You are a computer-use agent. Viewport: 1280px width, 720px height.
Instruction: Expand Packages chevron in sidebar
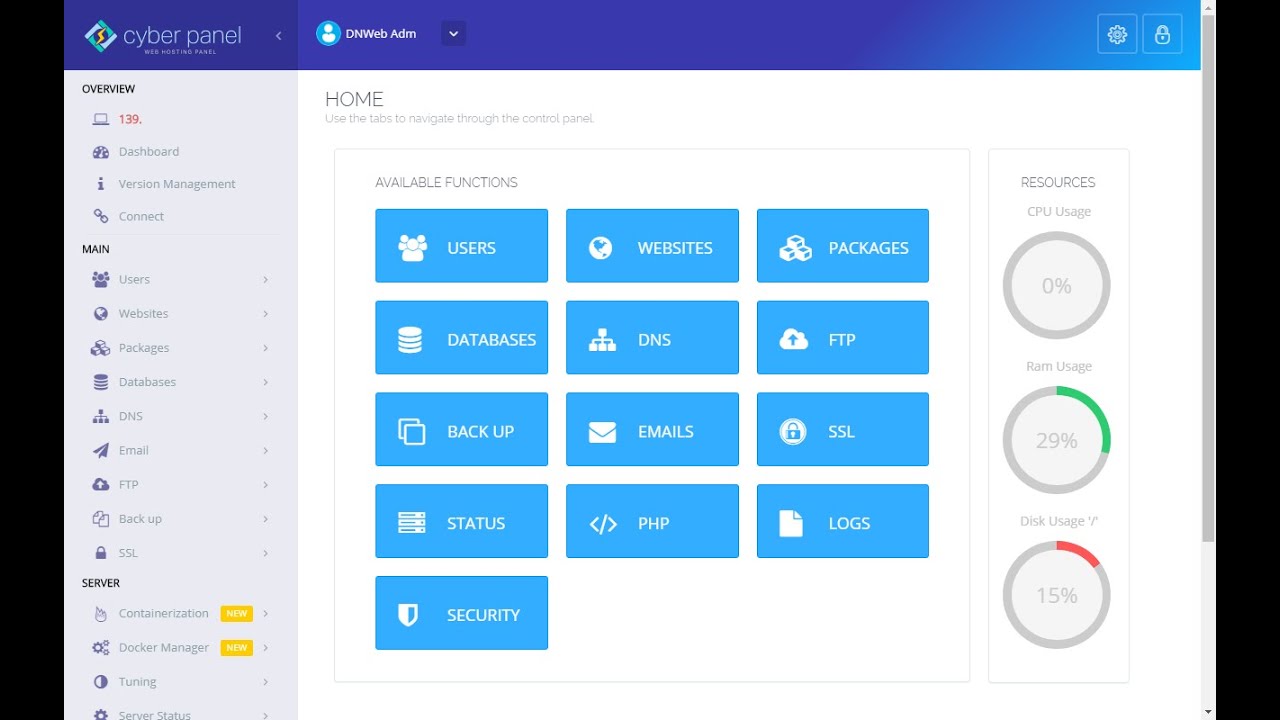[x=265, y=348]
